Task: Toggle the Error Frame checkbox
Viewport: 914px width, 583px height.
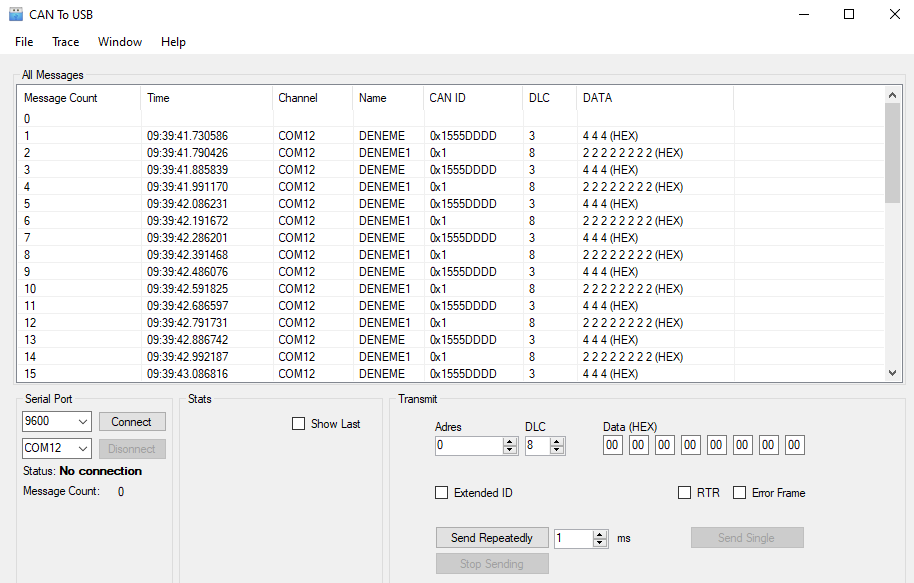Action: 739,493
